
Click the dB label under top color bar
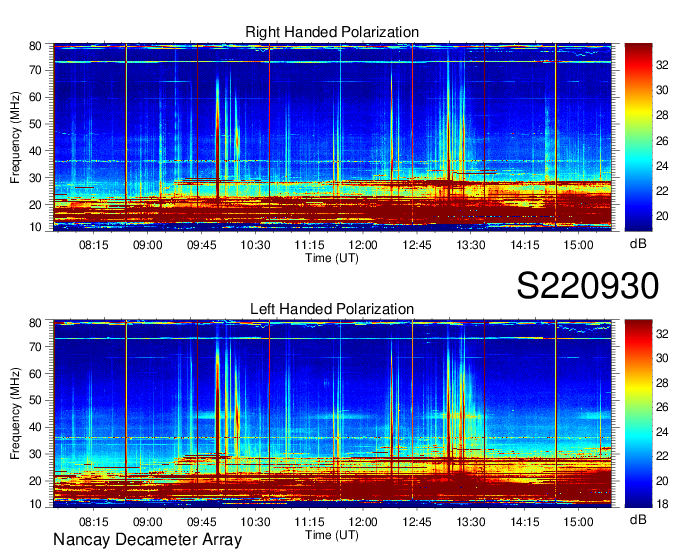point(638,244)
